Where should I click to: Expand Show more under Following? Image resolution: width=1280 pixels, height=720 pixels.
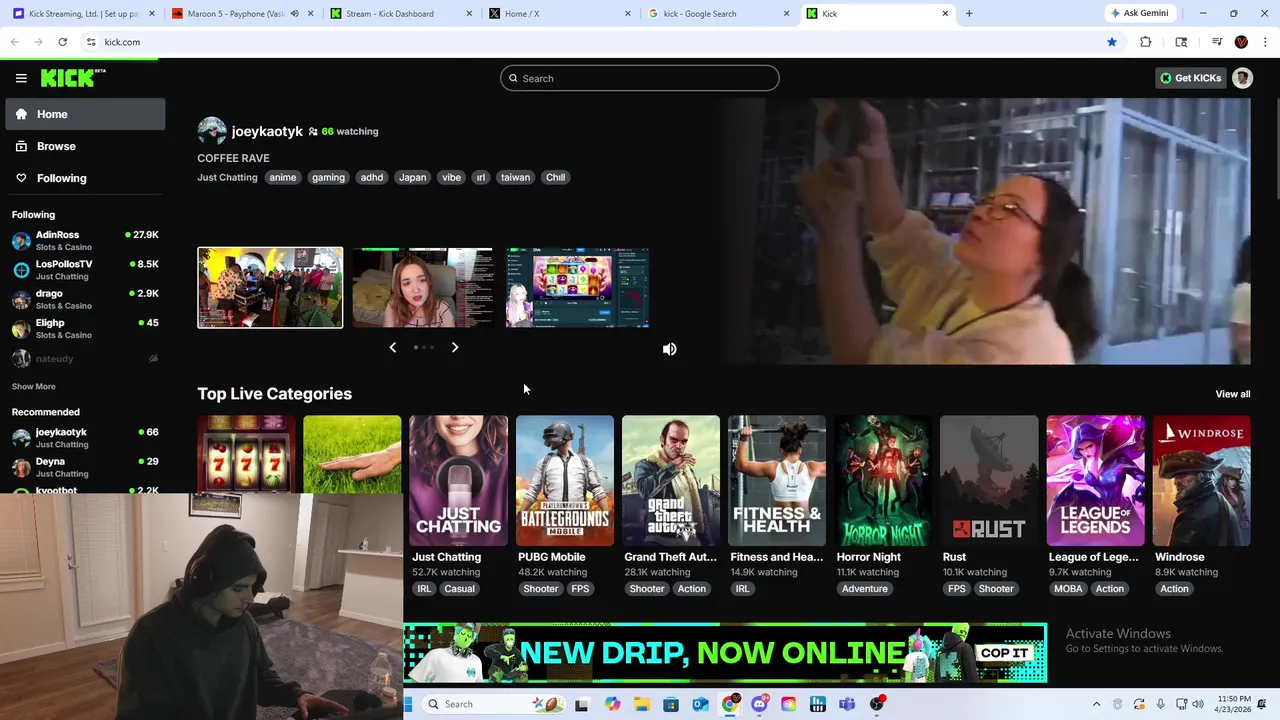point(34,386)
